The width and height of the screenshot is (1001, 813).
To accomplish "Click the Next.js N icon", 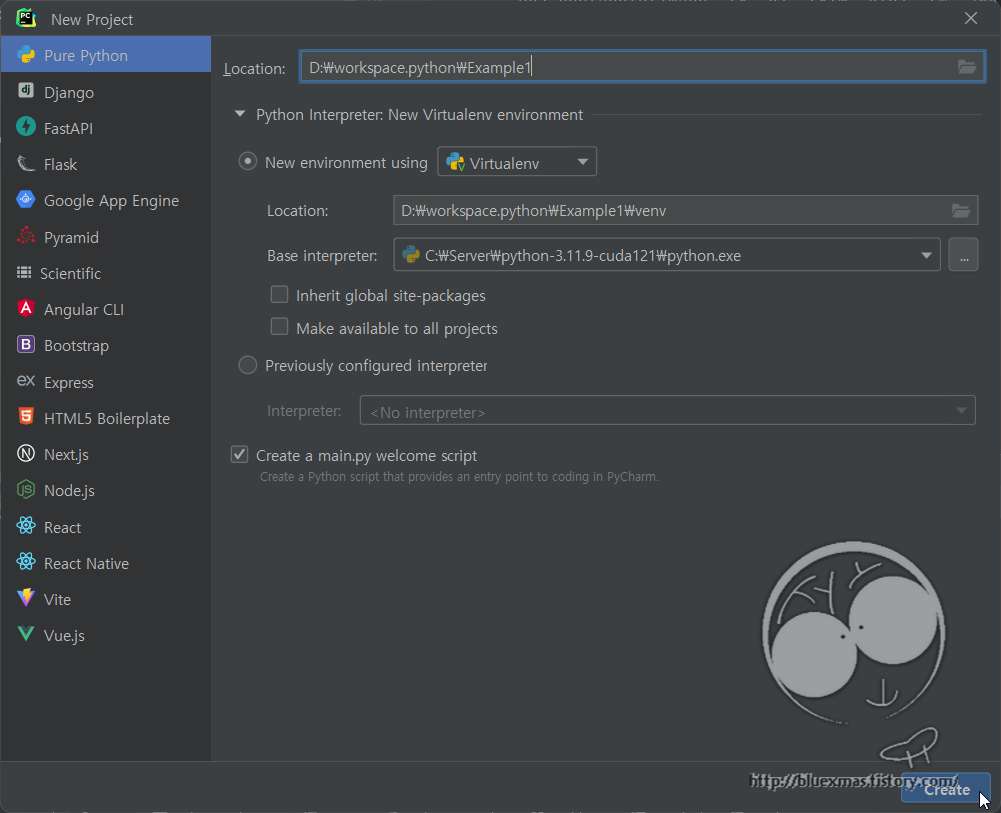I will (x=26, y=454).
